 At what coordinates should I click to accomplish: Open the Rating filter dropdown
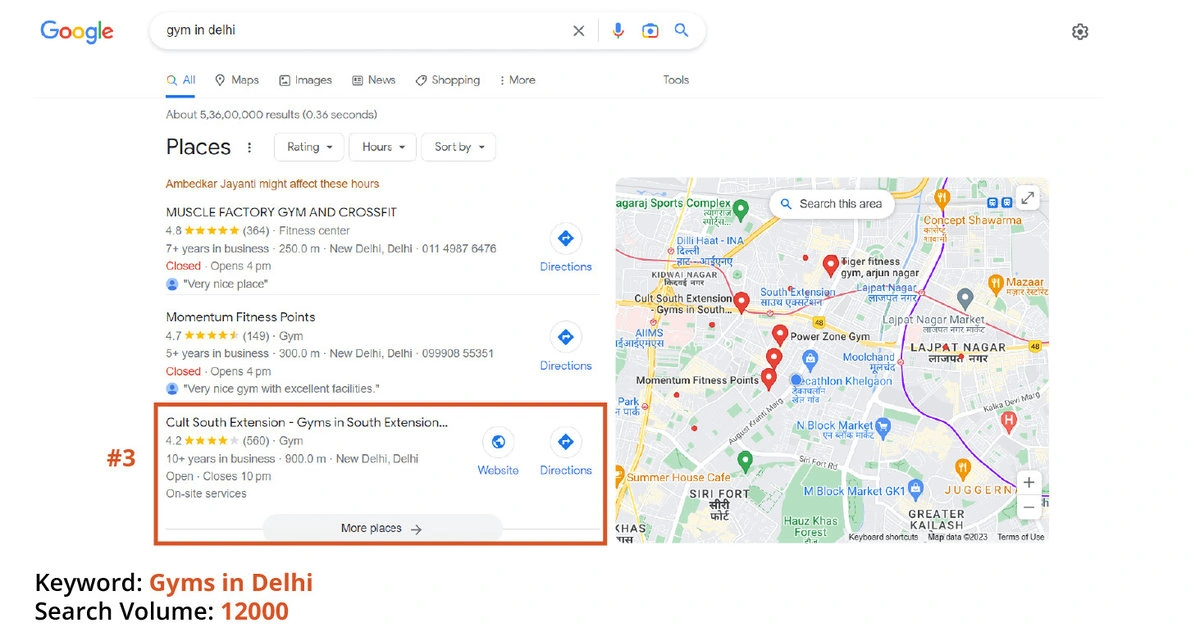click(309, 147)
